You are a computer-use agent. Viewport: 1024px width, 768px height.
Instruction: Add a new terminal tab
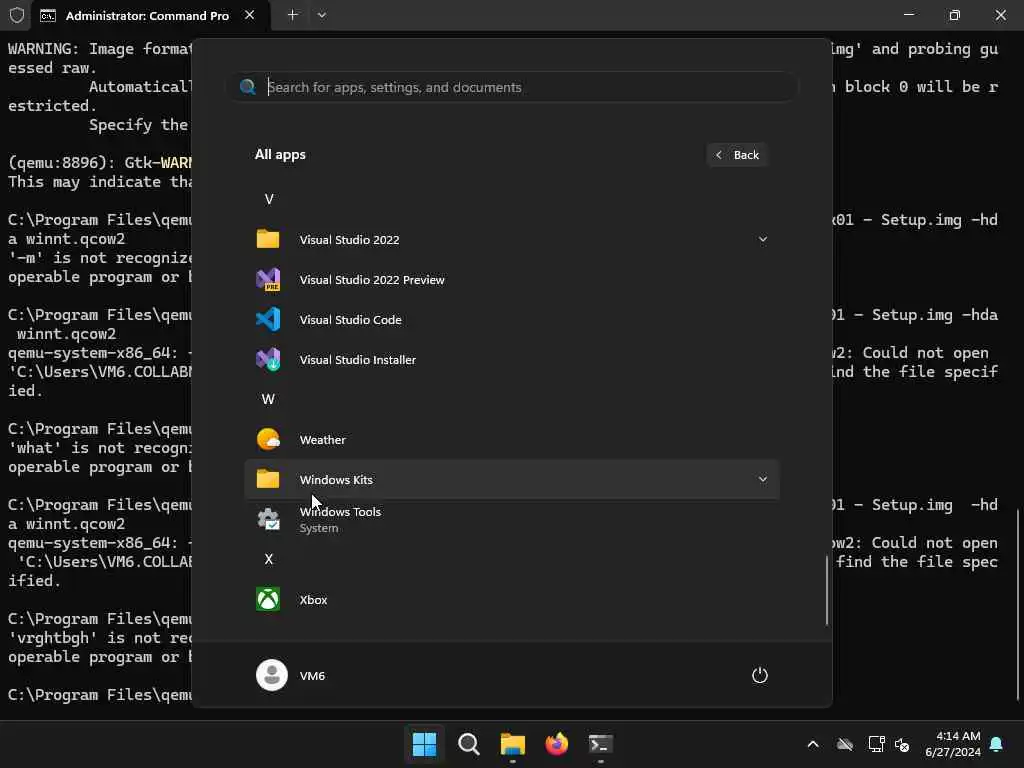293,15
